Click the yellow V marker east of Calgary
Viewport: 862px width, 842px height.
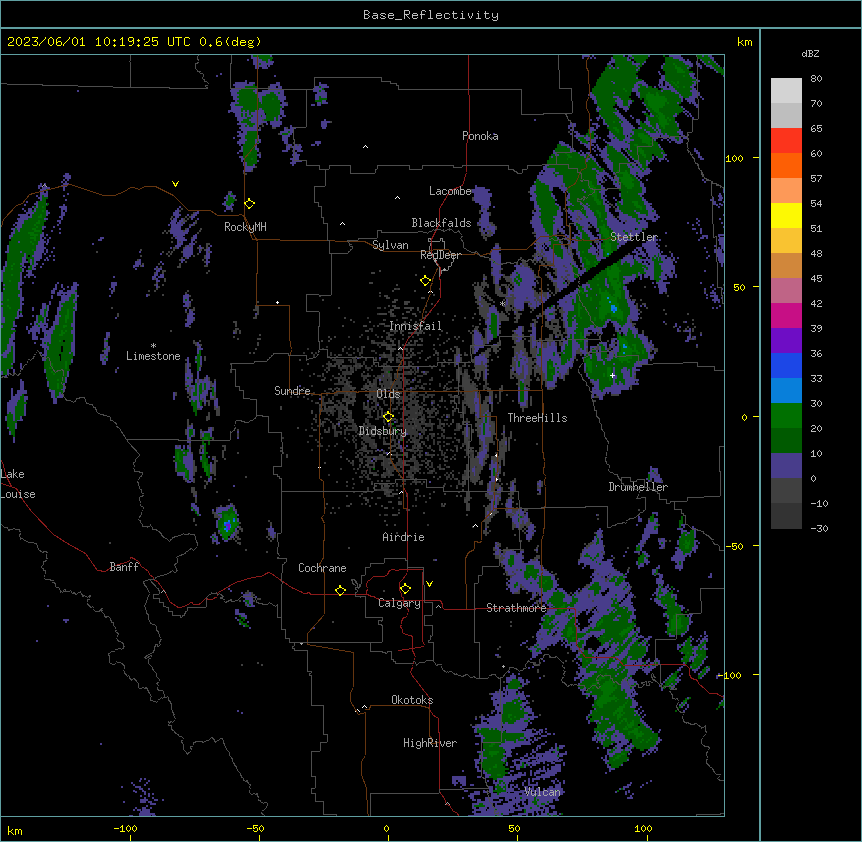429,584
